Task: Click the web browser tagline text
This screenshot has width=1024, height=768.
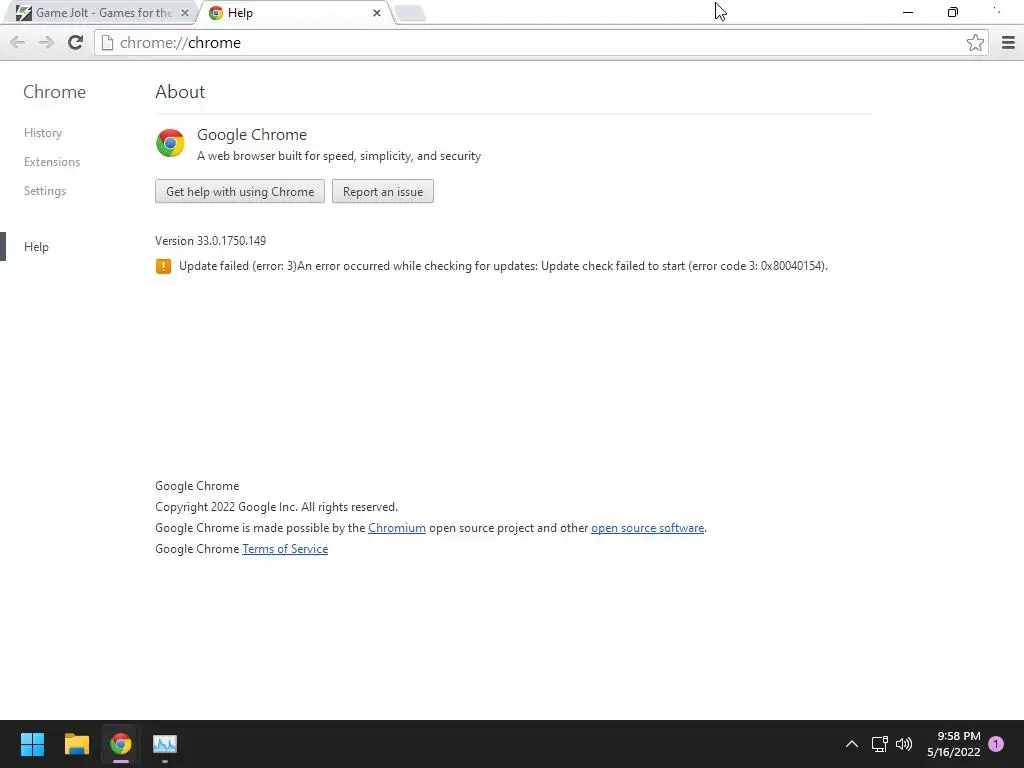Action: click(339, 156)
